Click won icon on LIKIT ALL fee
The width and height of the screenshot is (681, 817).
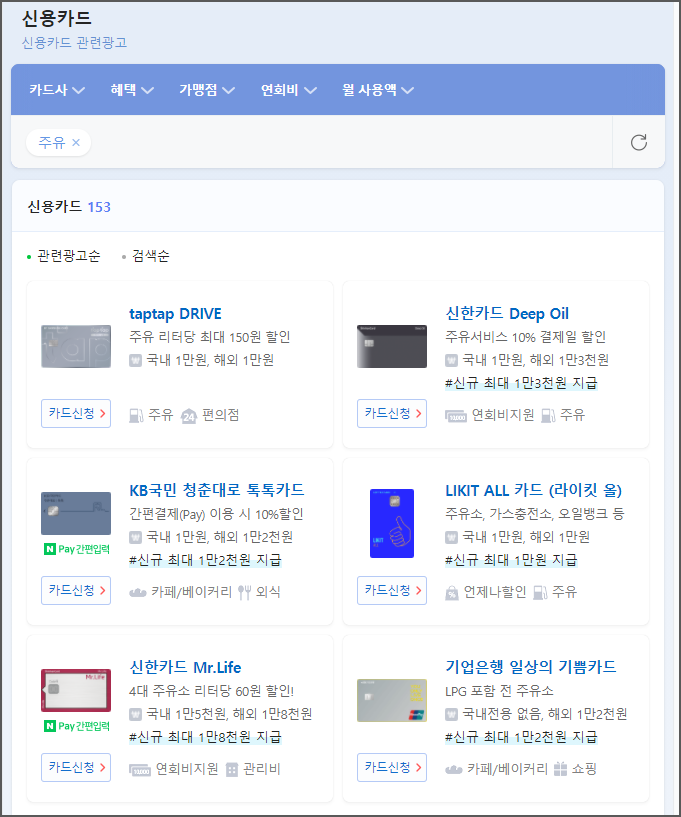pos(451,537)
